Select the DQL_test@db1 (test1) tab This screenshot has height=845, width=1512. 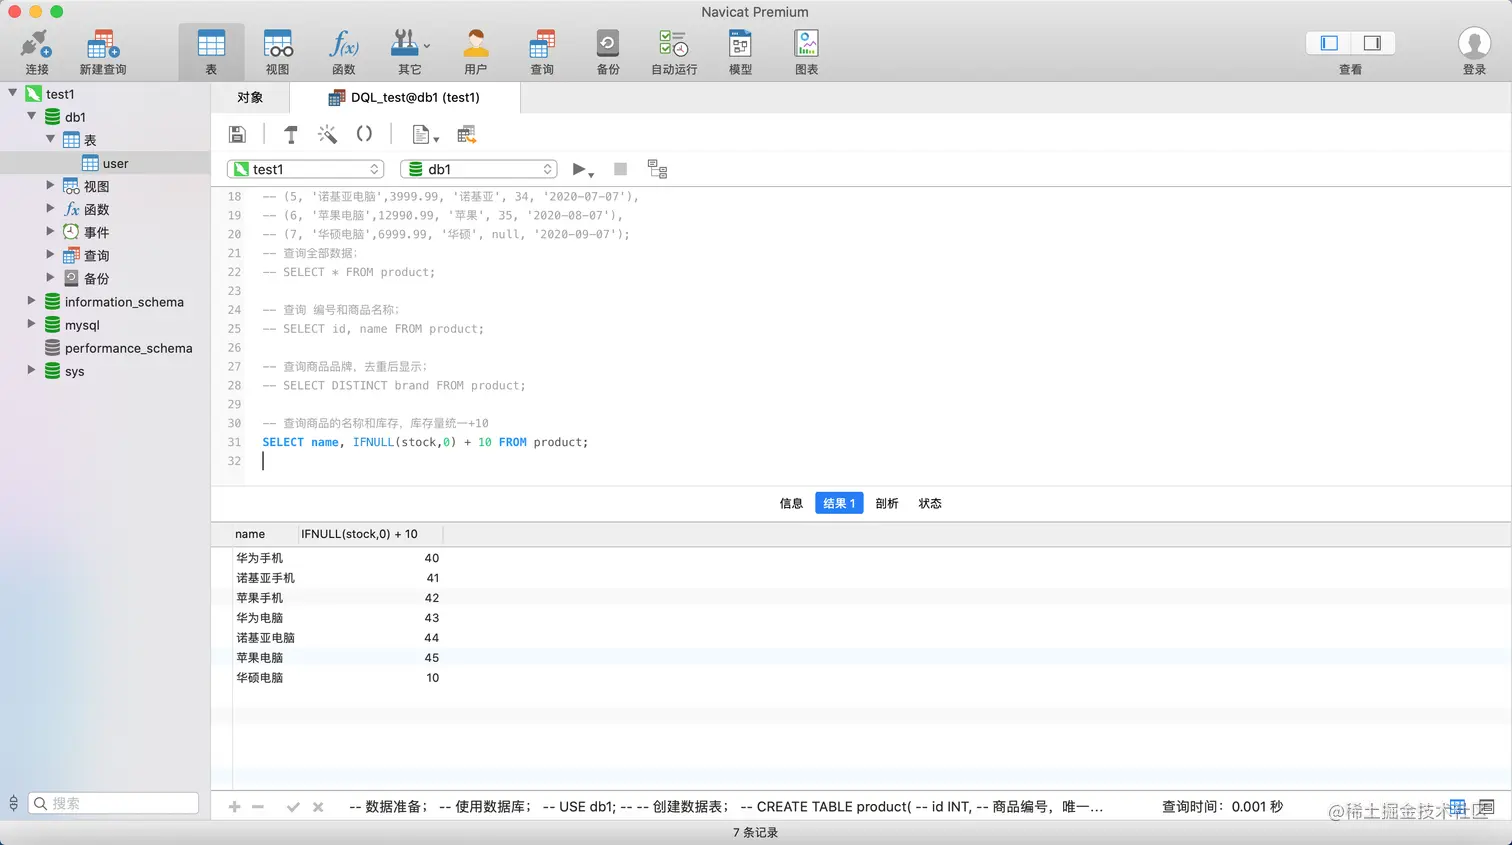[405, 97]
